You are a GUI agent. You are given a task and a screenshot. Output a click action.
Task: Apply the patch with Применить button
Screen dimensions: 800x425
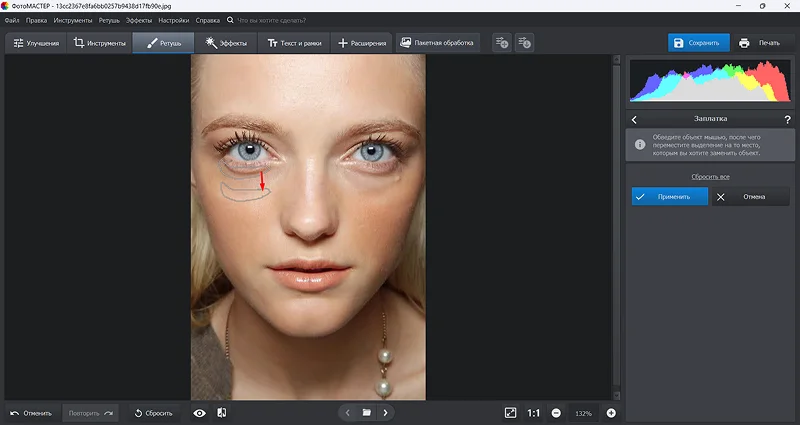pyautogui.click(x=669, y=196)
